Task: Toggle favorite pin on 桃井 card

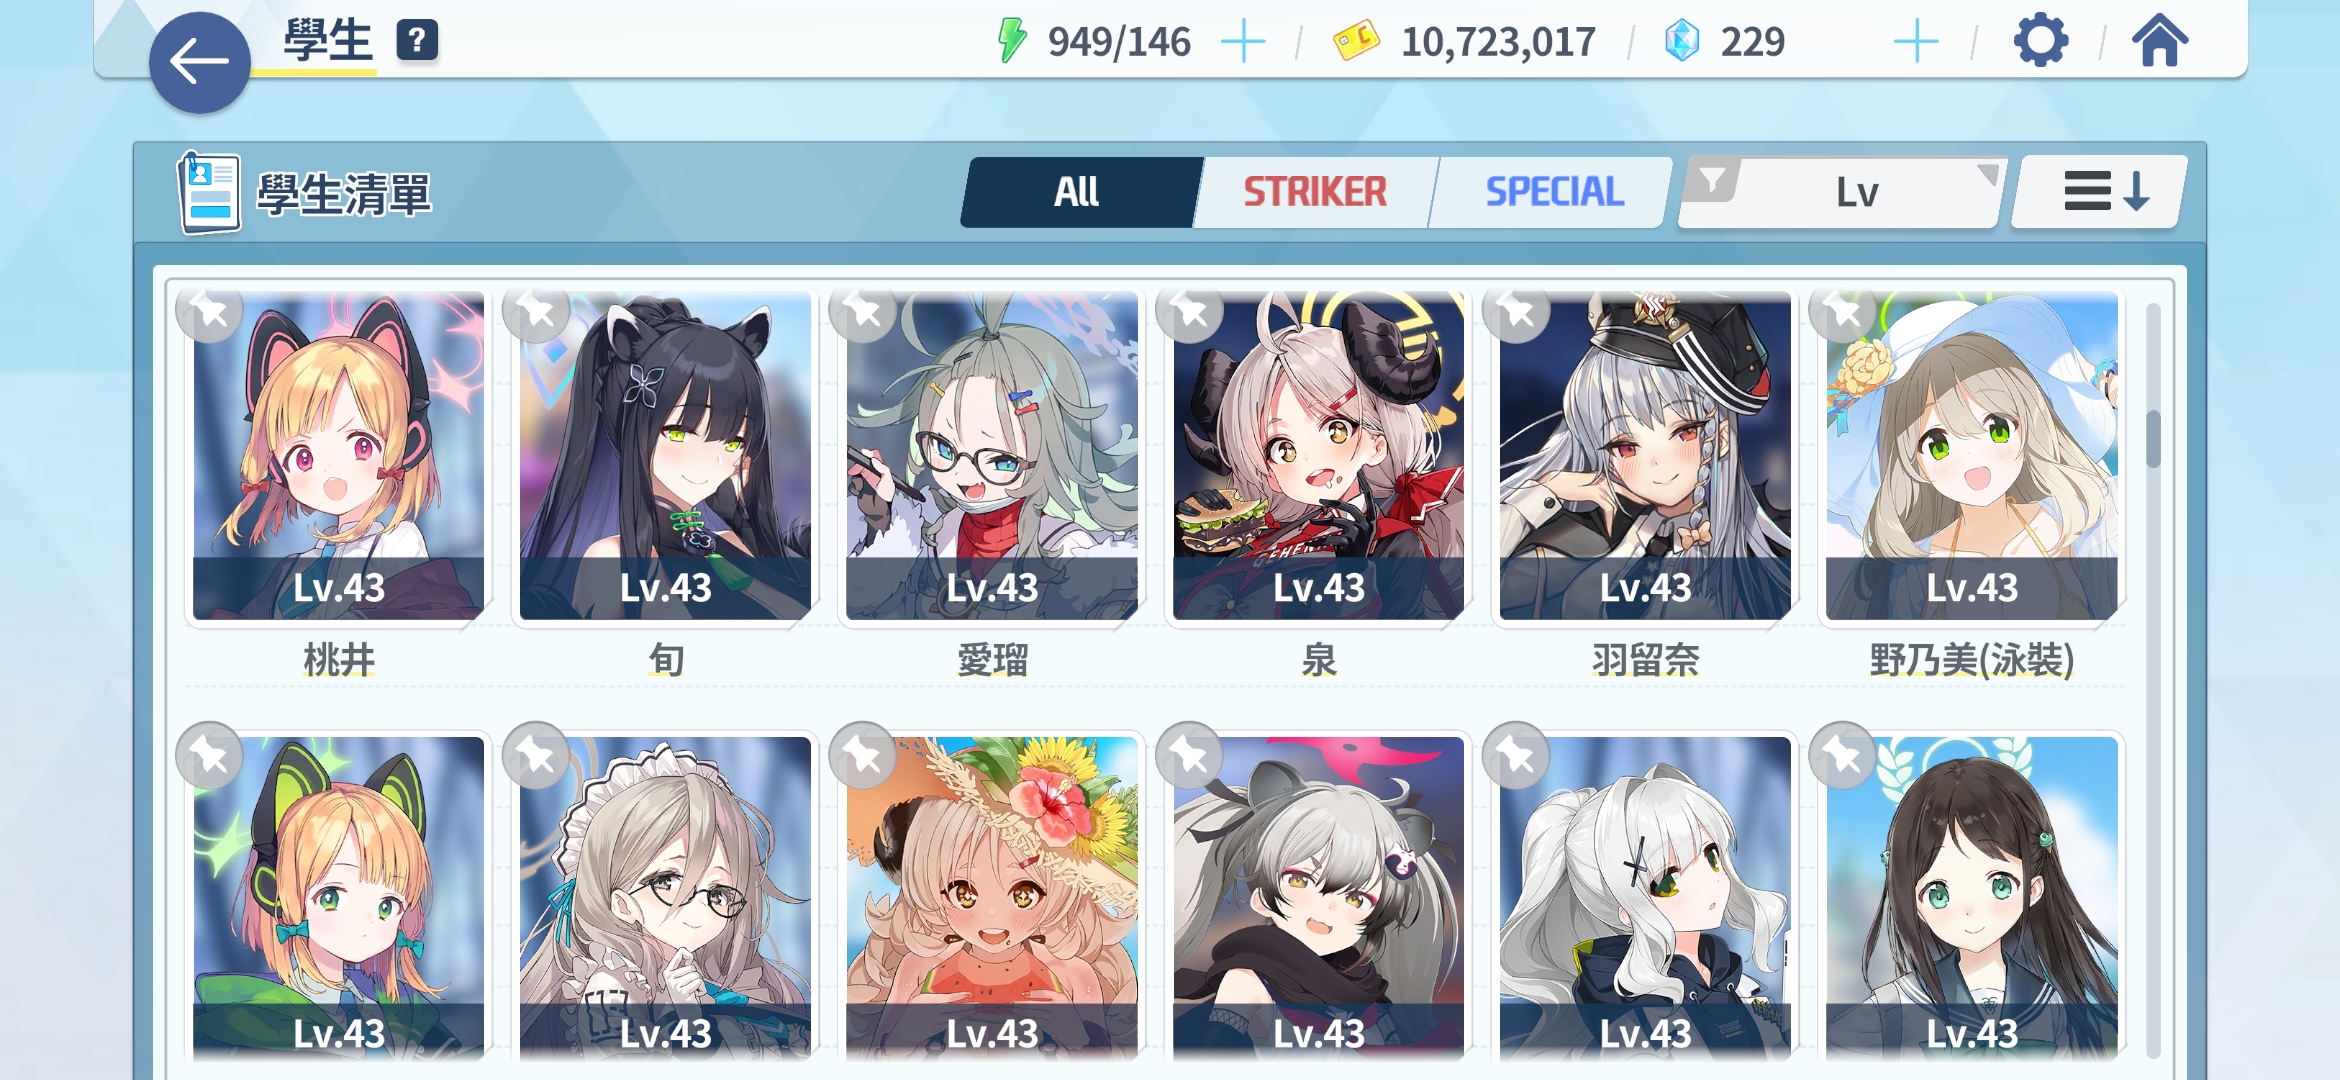Action: click(x=209, y=311)
